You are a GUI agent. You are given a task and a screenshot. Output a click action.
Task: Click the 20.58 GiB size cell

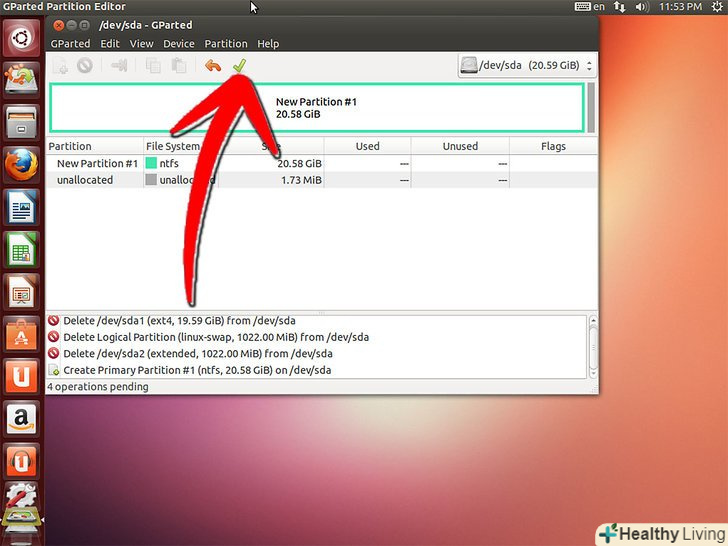click(x=299, y=163)
